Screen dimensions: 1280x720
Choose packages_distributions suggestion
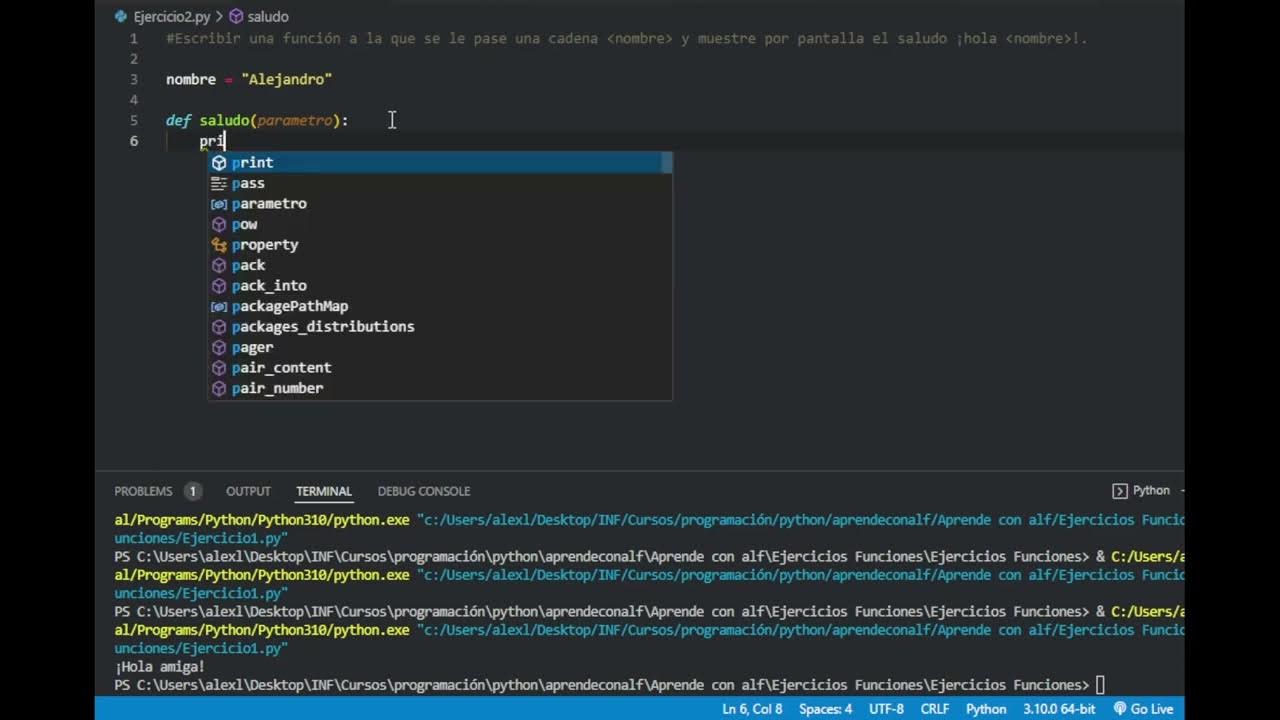(440, 326)
